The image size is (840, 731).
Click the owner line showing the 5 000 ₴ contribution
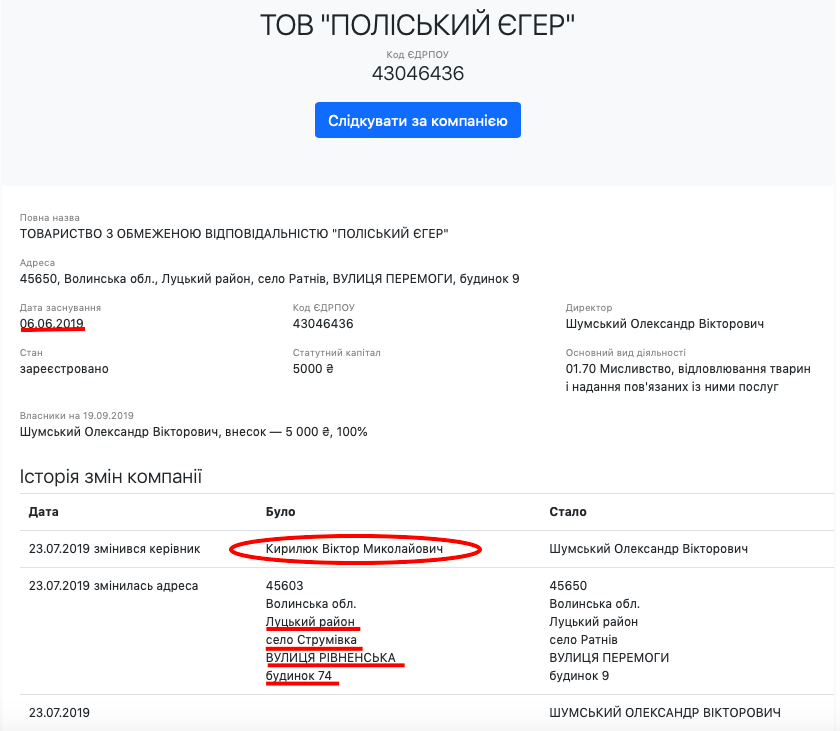194,432
